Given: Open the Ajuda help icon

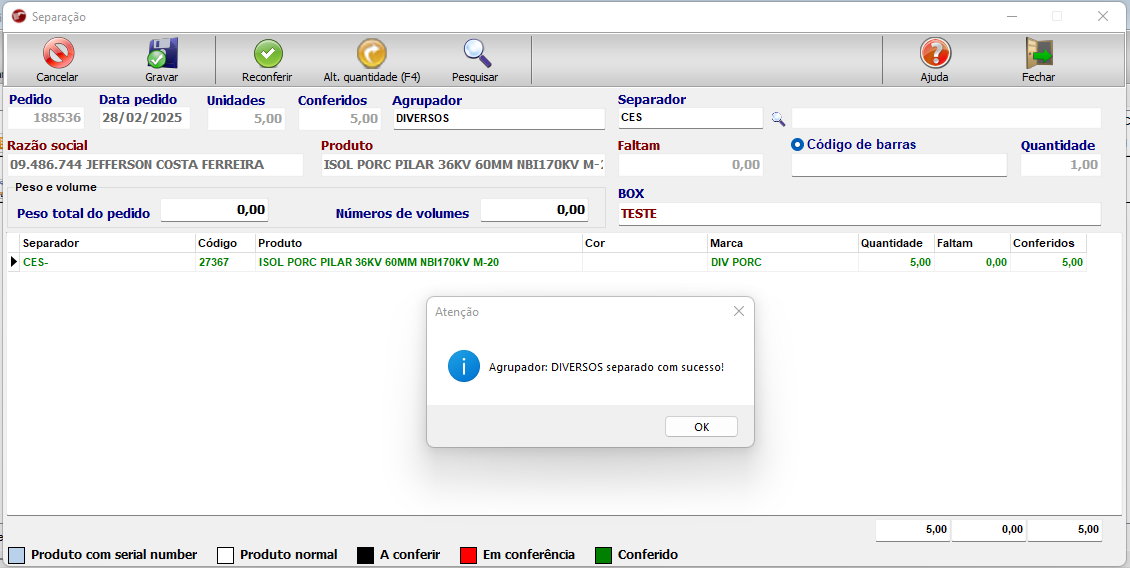Looking at the screenshot, I should point(934,54).
